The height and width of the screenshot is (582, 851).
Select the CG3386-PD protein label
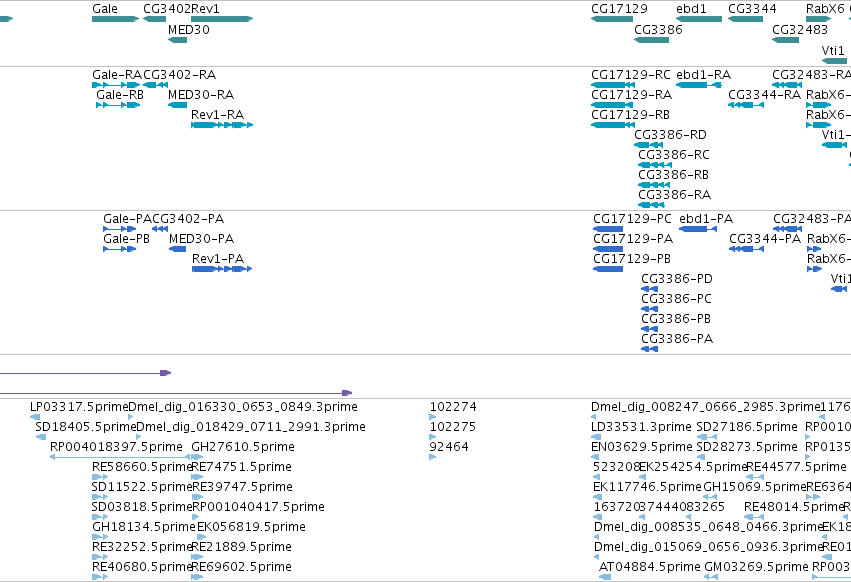coord(677,279)
